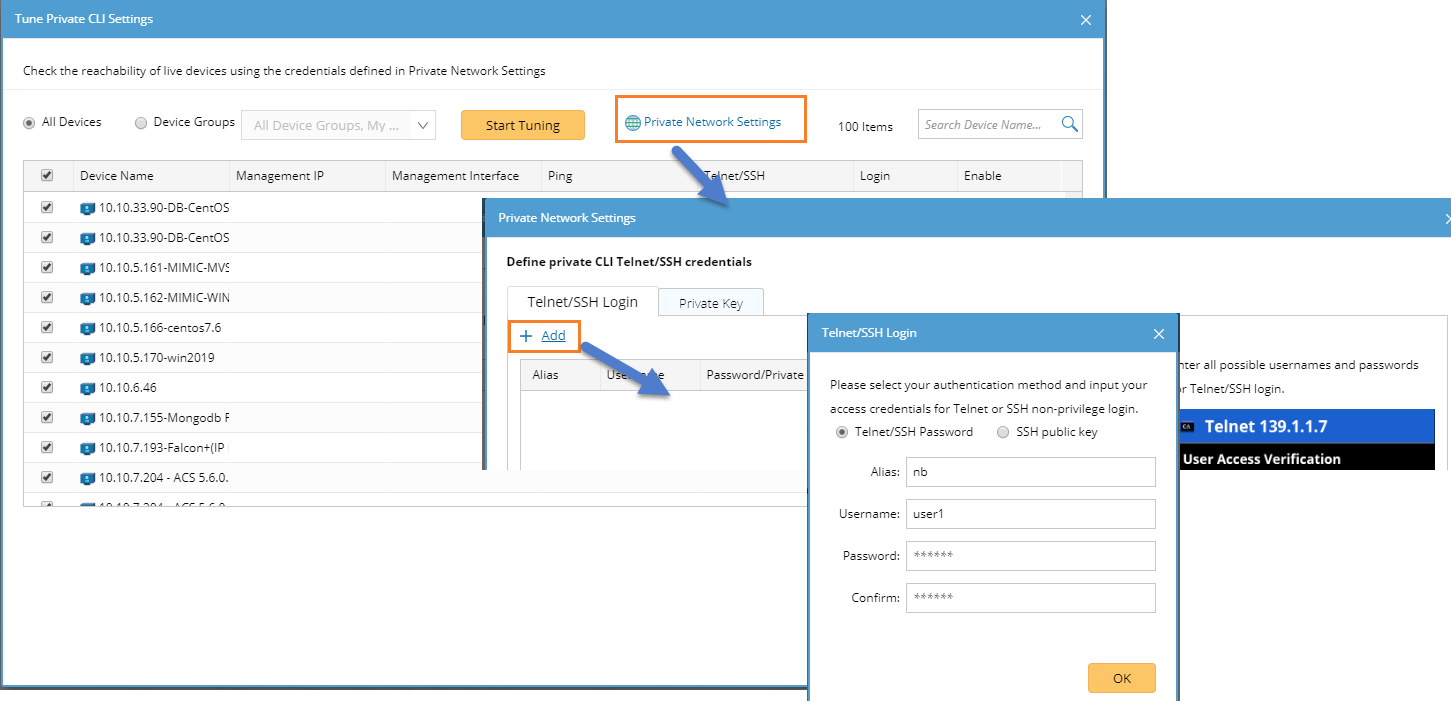
Task: Click the globe icon beside Private Network Settings
Action: pos(632,123)
